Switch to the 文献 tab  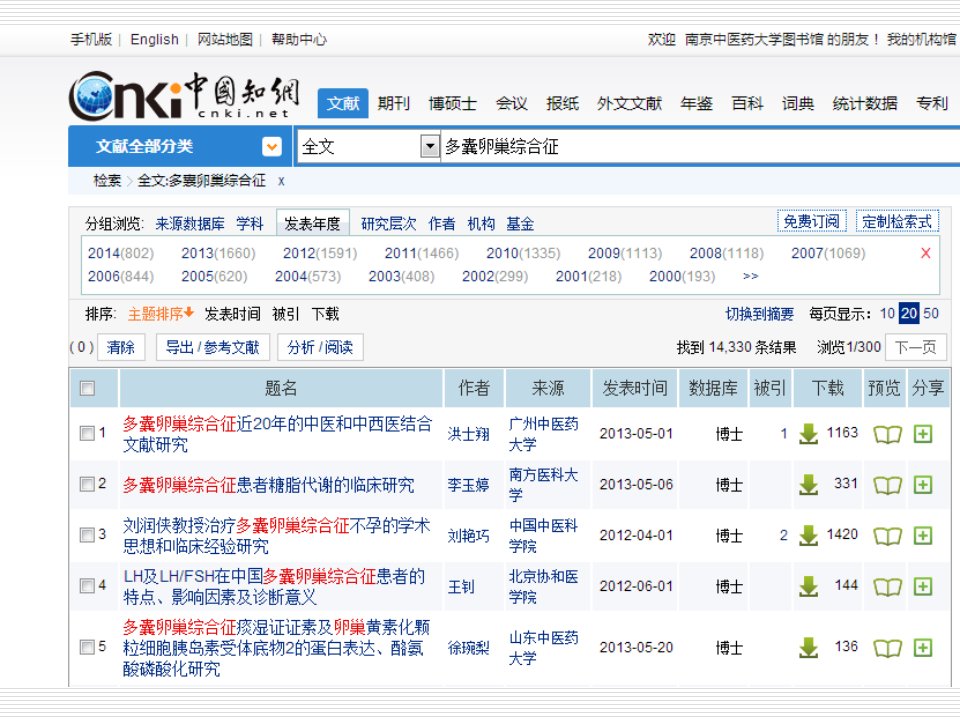coord(343,103)
